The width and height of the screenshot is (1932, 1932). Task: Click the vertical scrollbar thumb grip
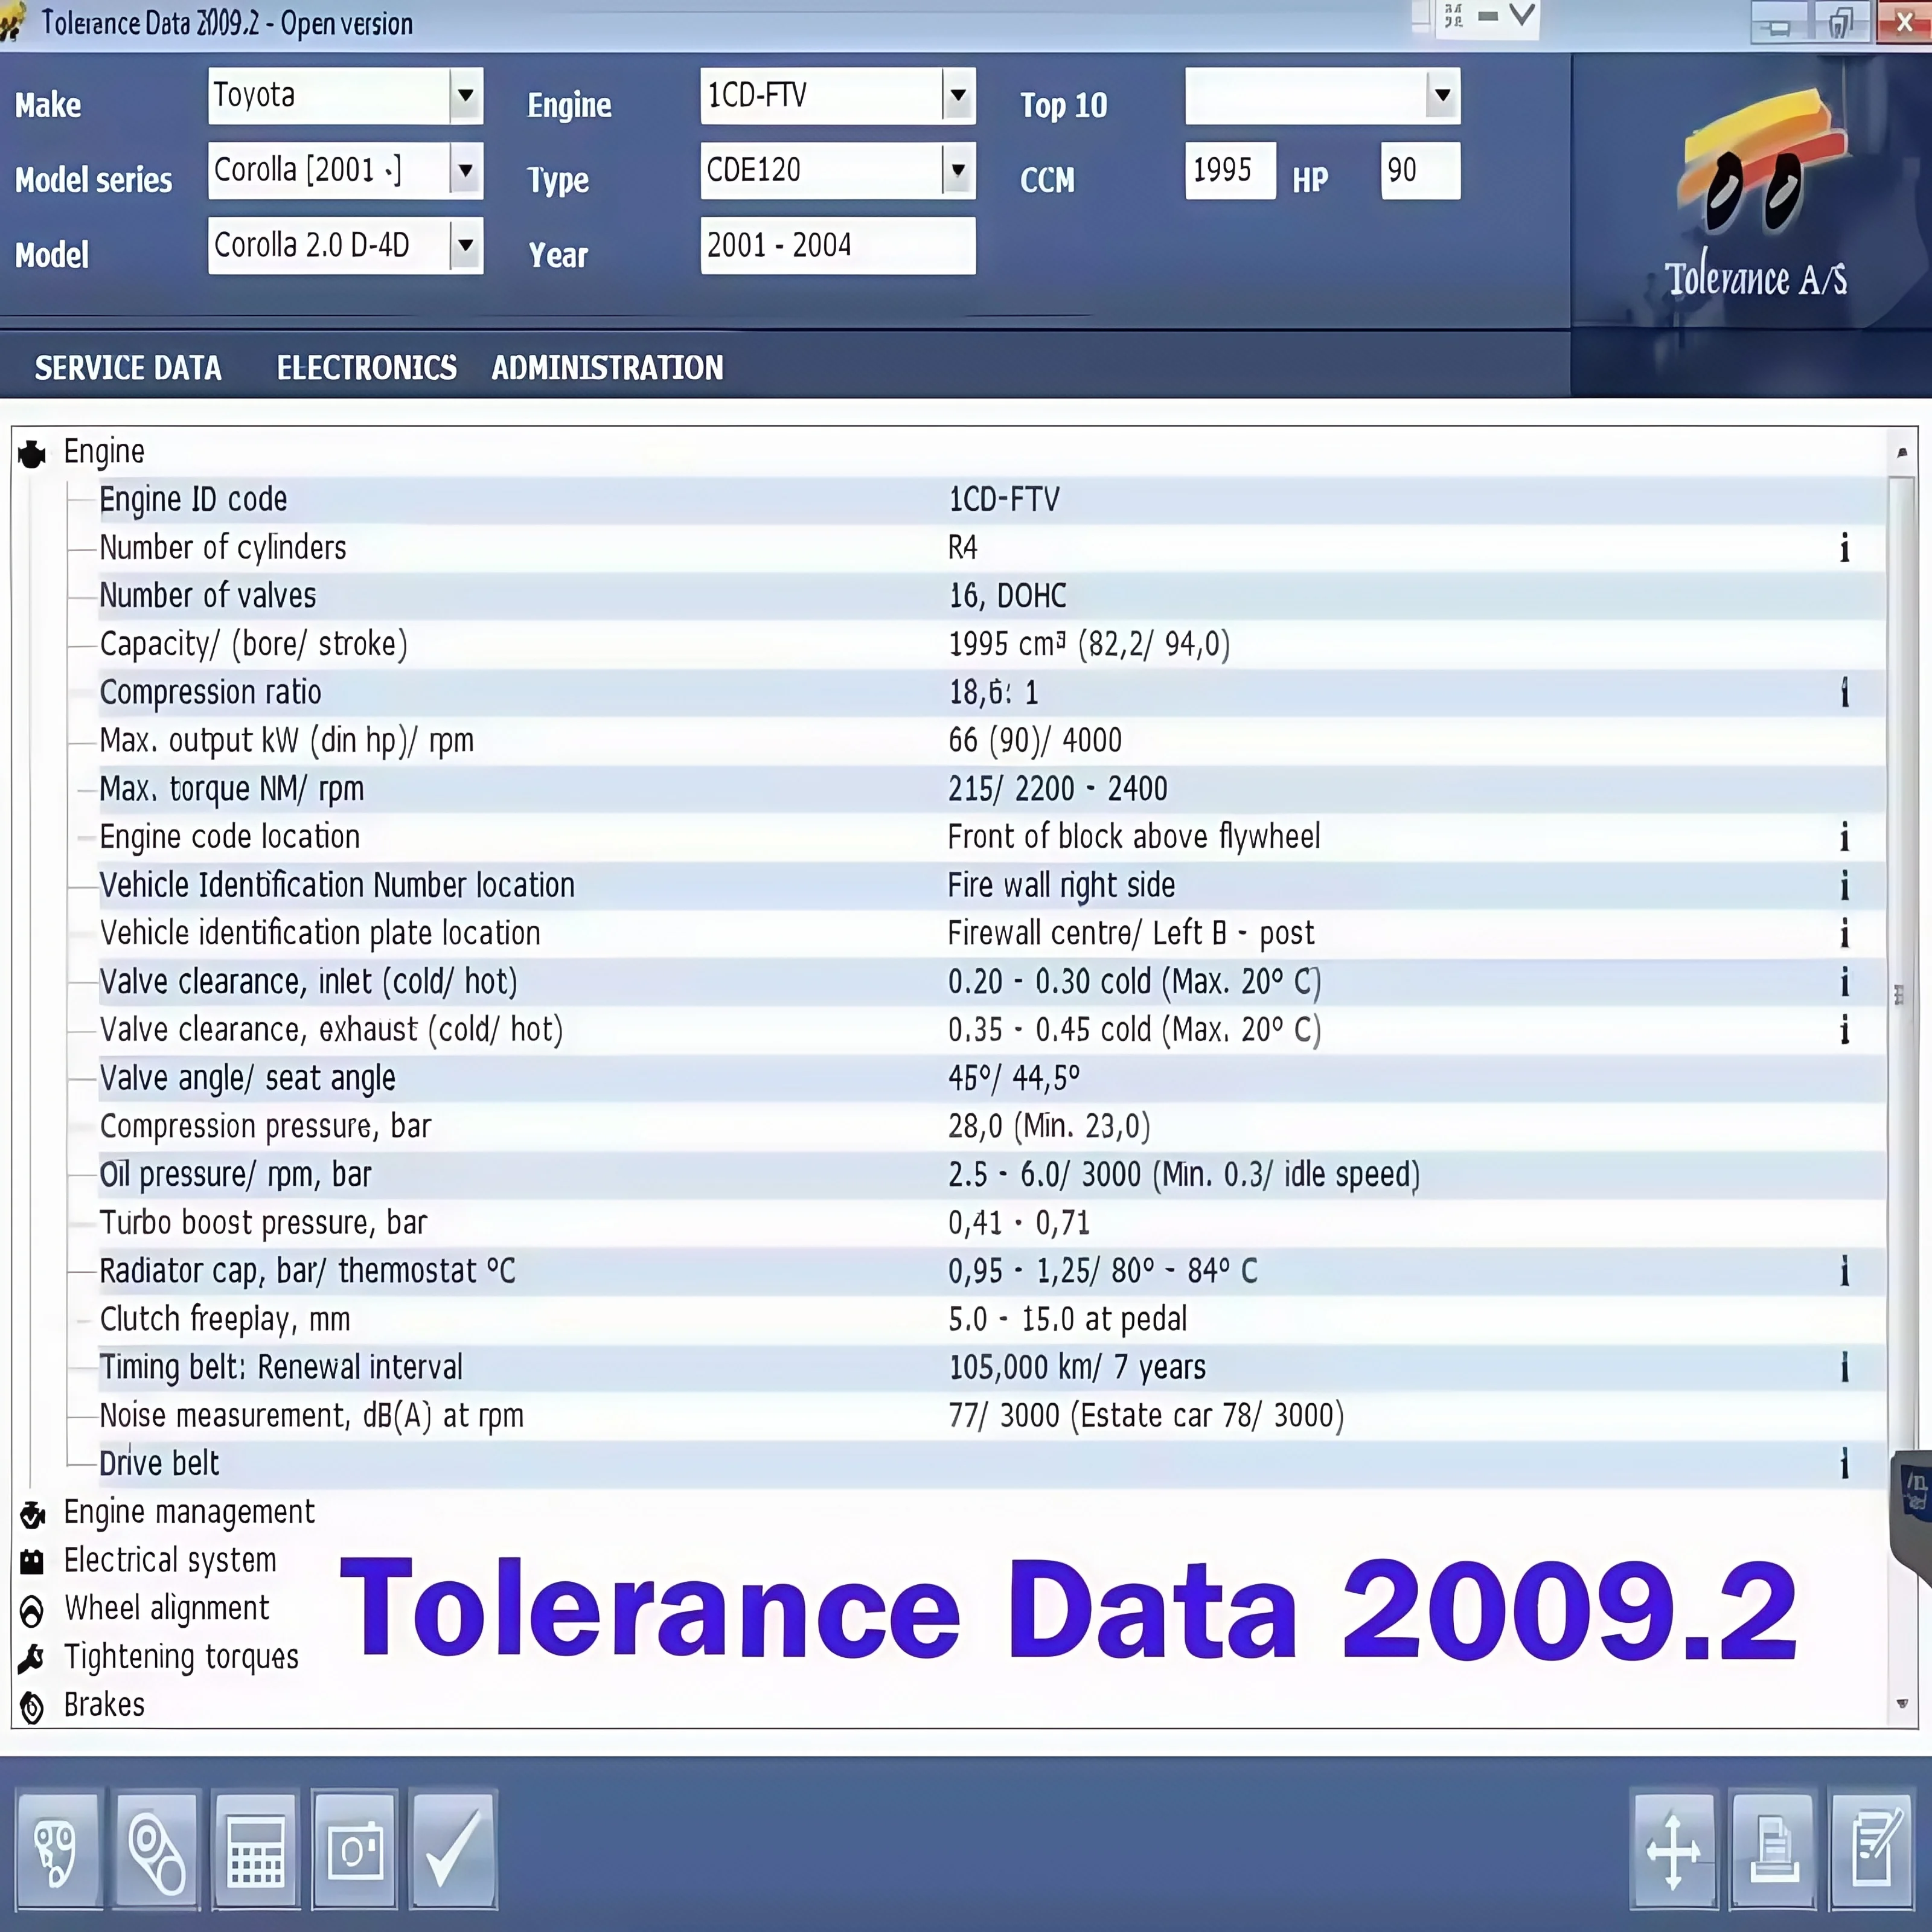[x=1899, y=995]
